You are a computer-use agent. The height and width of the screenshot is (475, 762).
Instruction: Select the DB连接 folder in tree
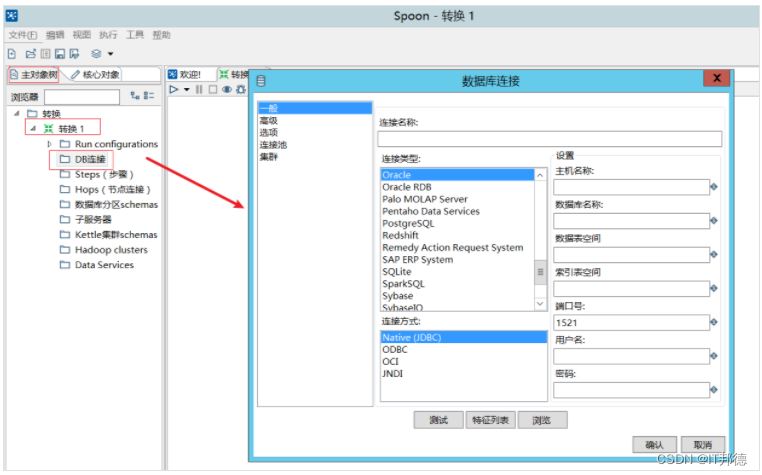(x=89, y=159)
